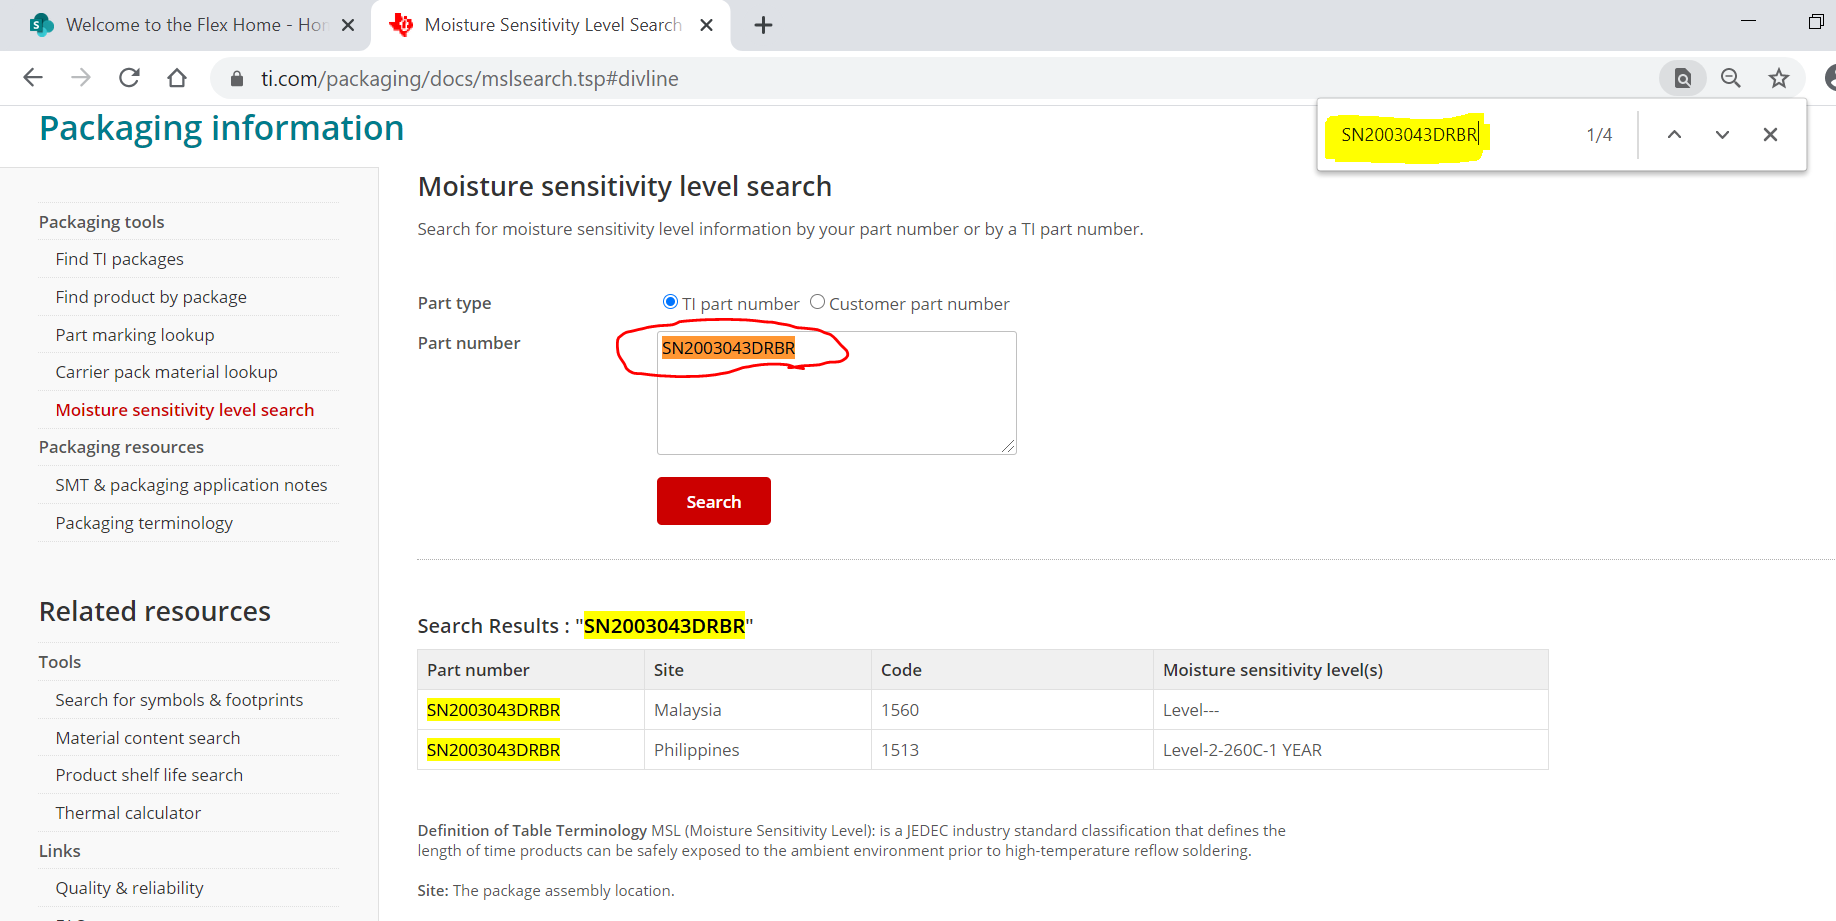The width and height of the screenshot is (1836, 921).
Task: Click the Related resources heading
Action: 155,611
